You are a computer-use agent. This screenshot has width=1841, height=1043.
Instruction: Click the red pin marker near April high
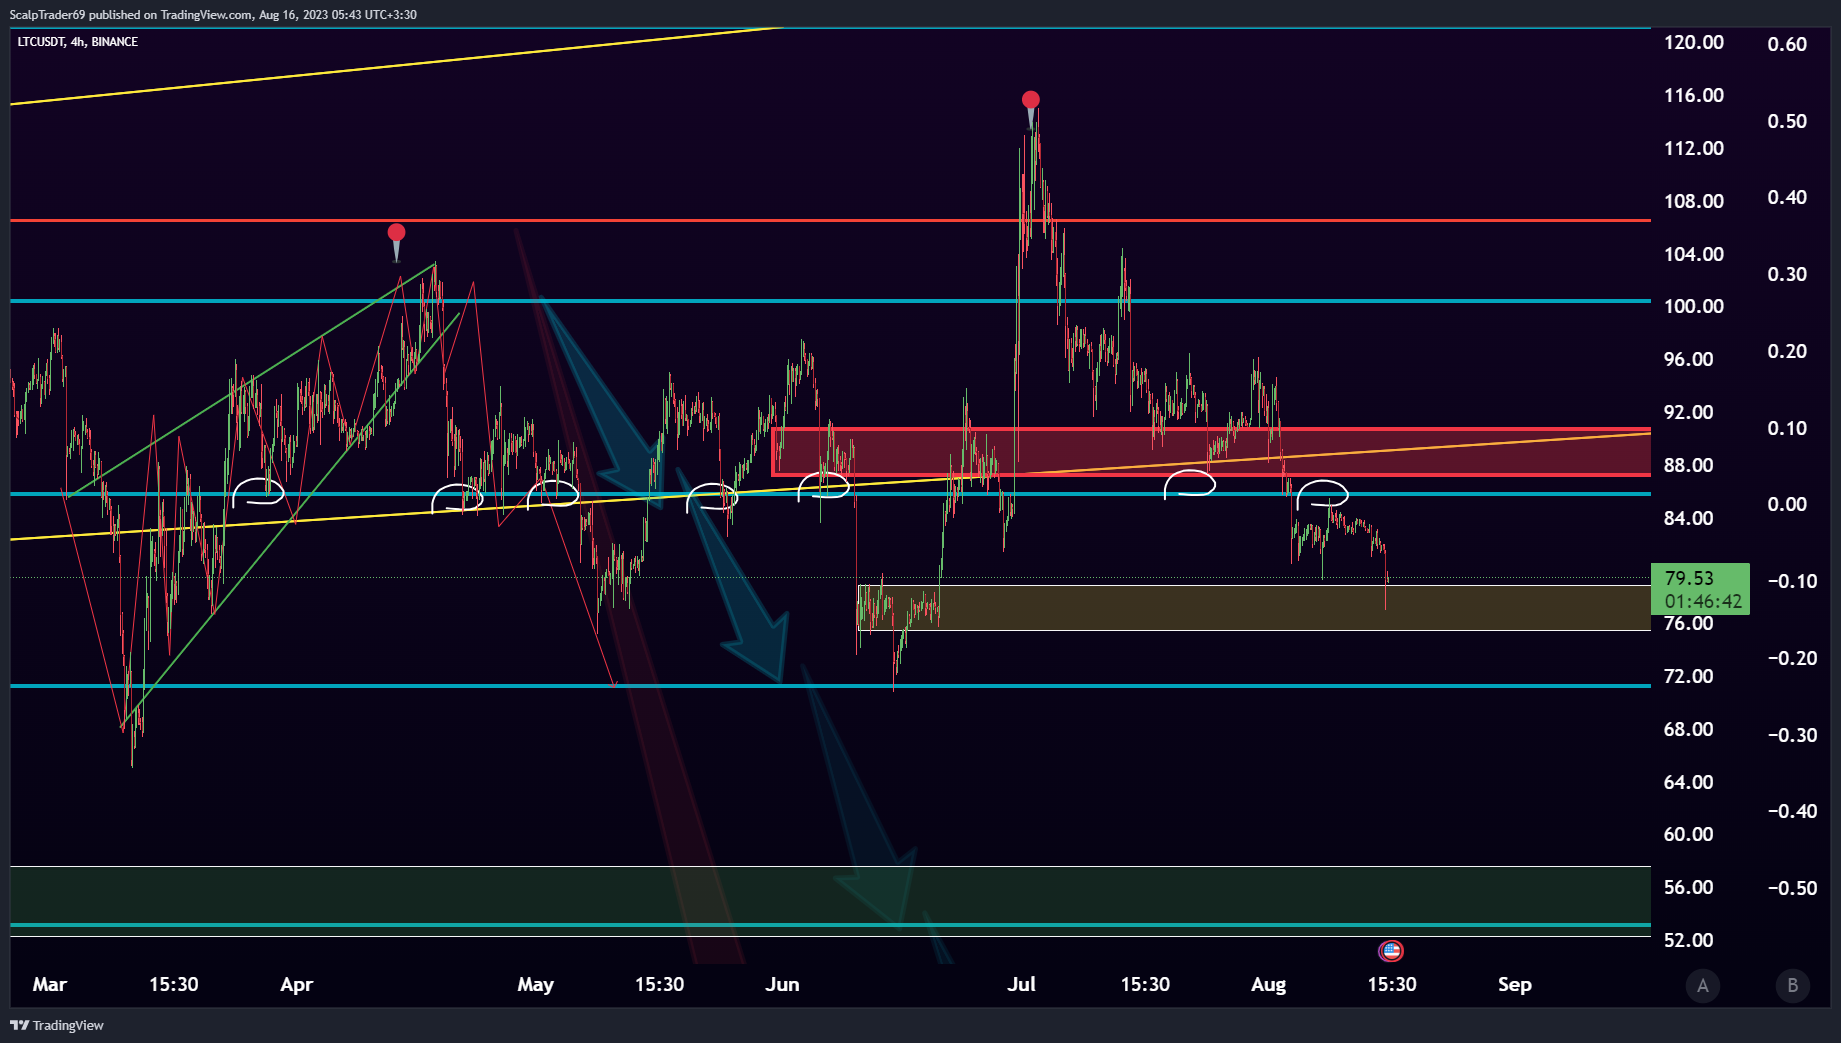click(x=396, y=241)
